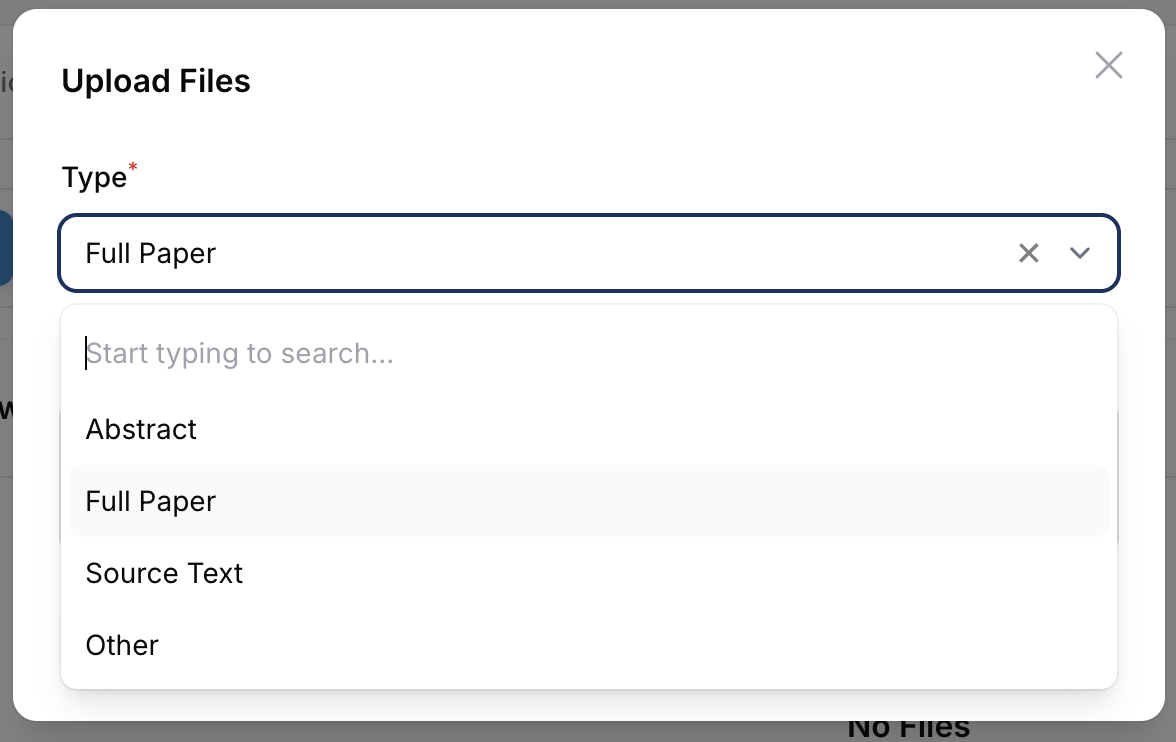Clear the selected Full Paper value
Image resolution: width=1176 pixels, height=742 pixels.
pos(1029,253)
